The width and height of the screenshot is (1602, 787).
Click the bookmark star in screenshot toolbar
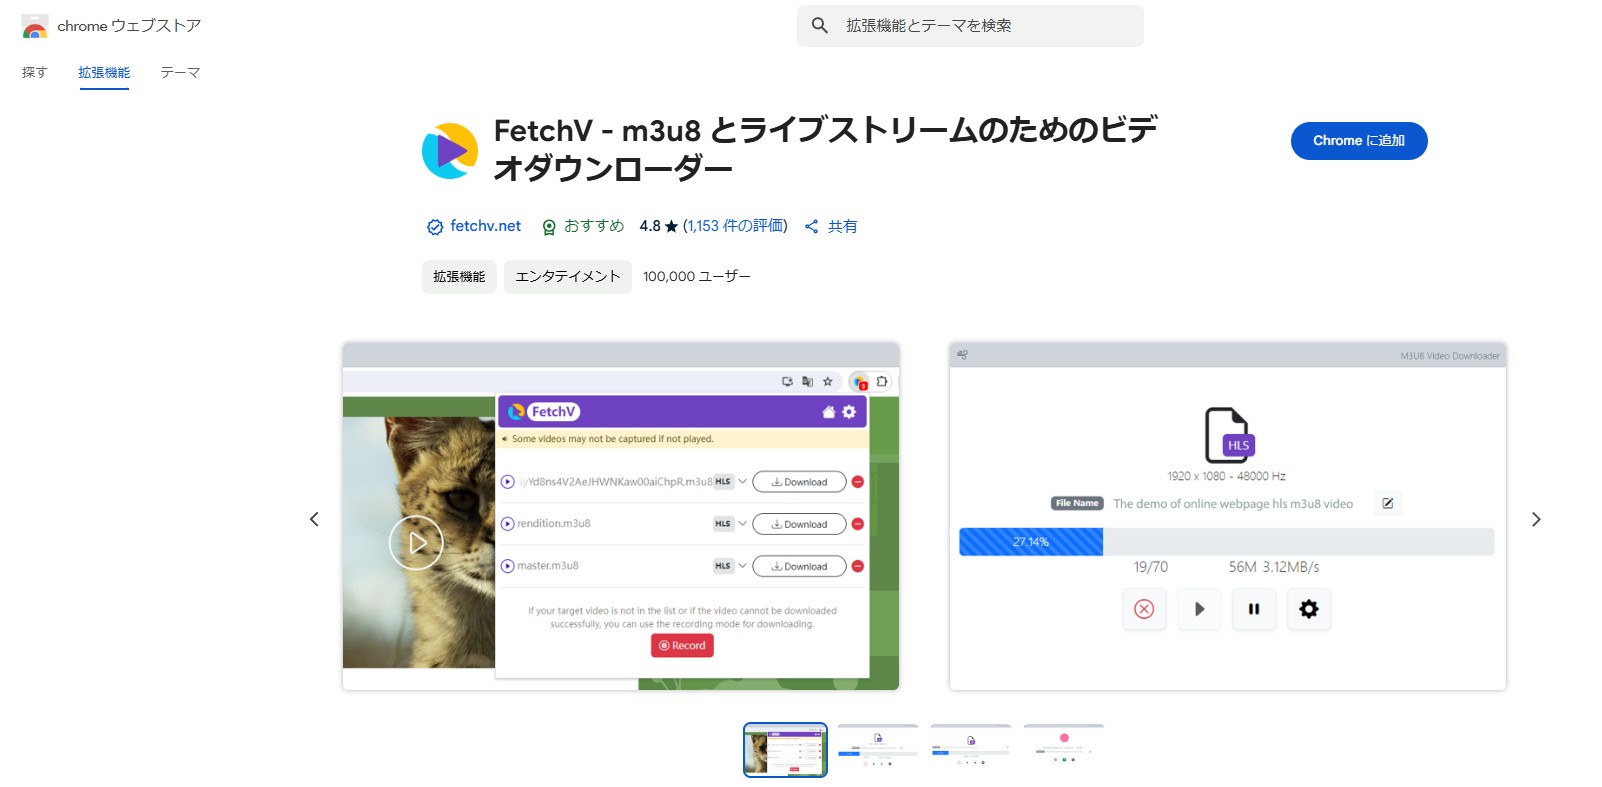point(827,382)
